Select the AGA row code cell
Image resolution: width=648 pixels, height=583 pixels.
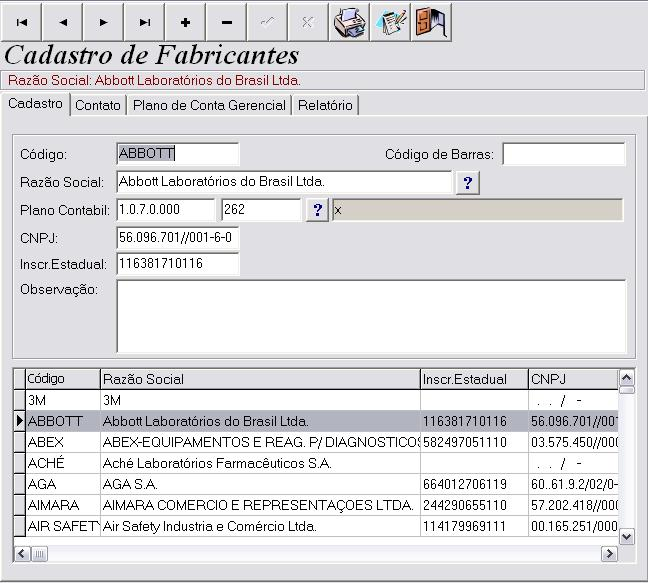click(63, 484)
